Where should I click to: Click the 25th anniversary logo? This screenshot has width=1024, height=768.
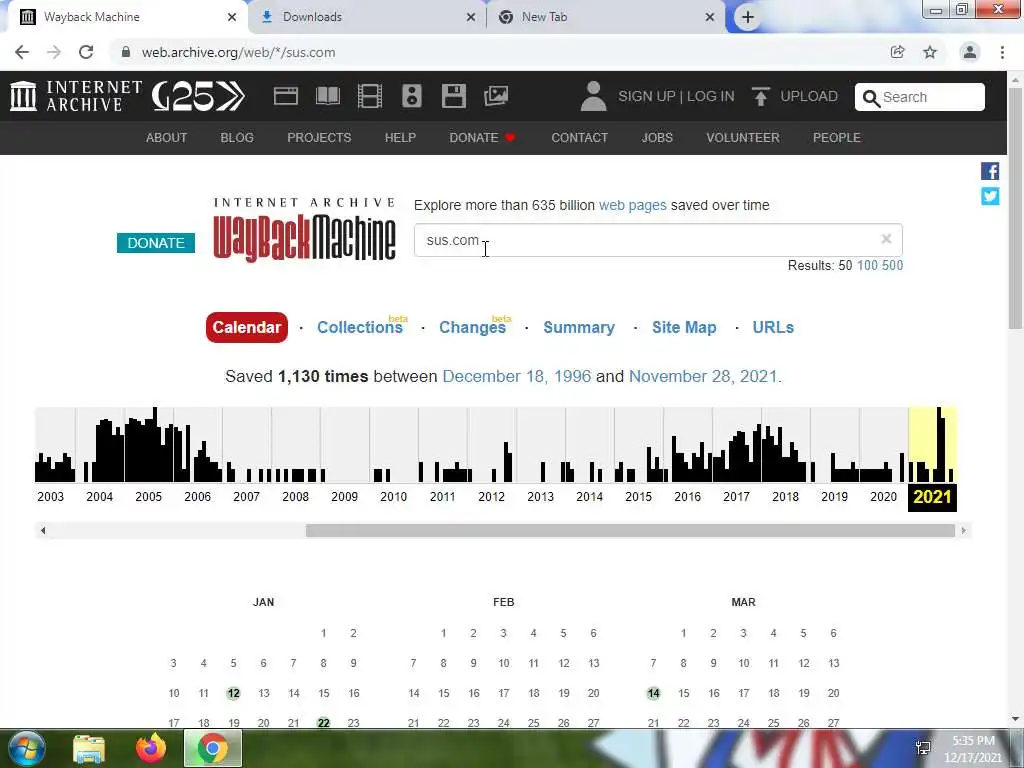click(199, 97)
